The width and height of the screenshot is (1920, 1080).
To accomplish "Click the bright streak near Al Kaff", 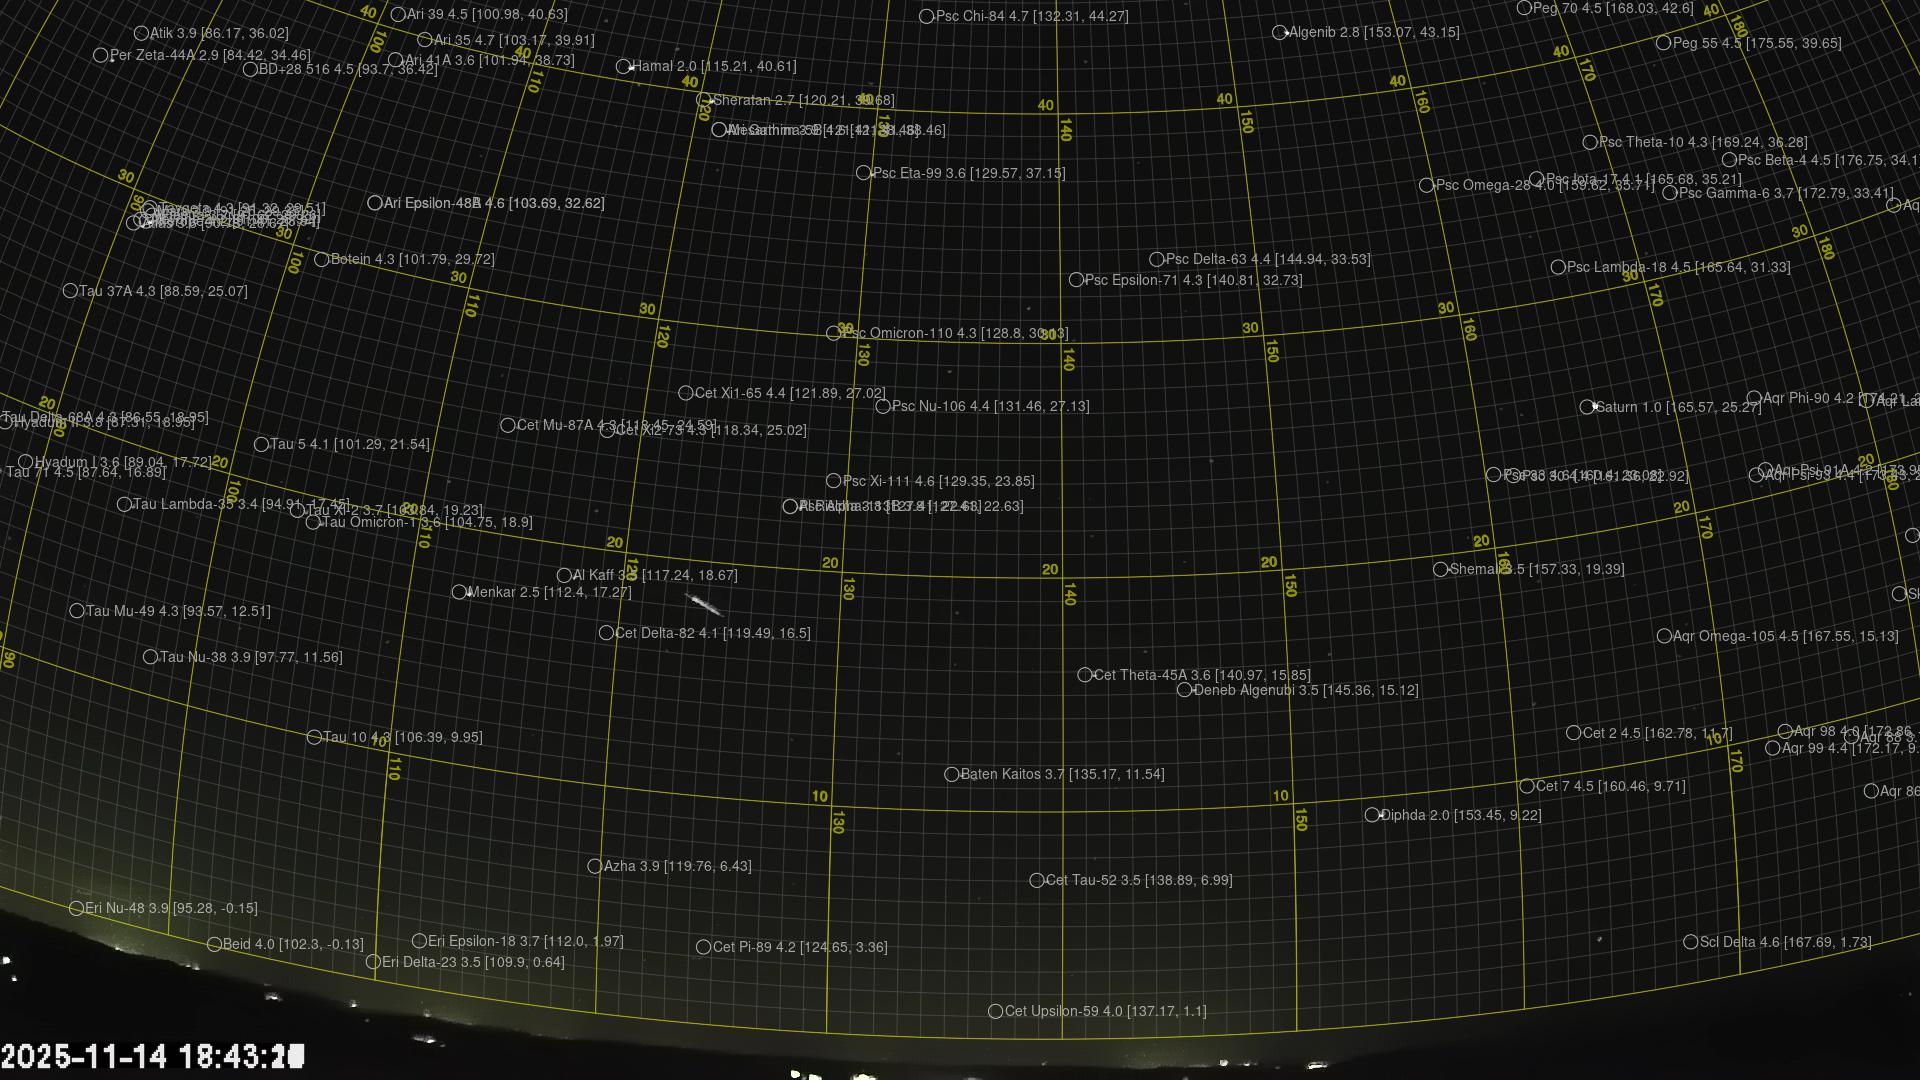I will coord(703,603).
